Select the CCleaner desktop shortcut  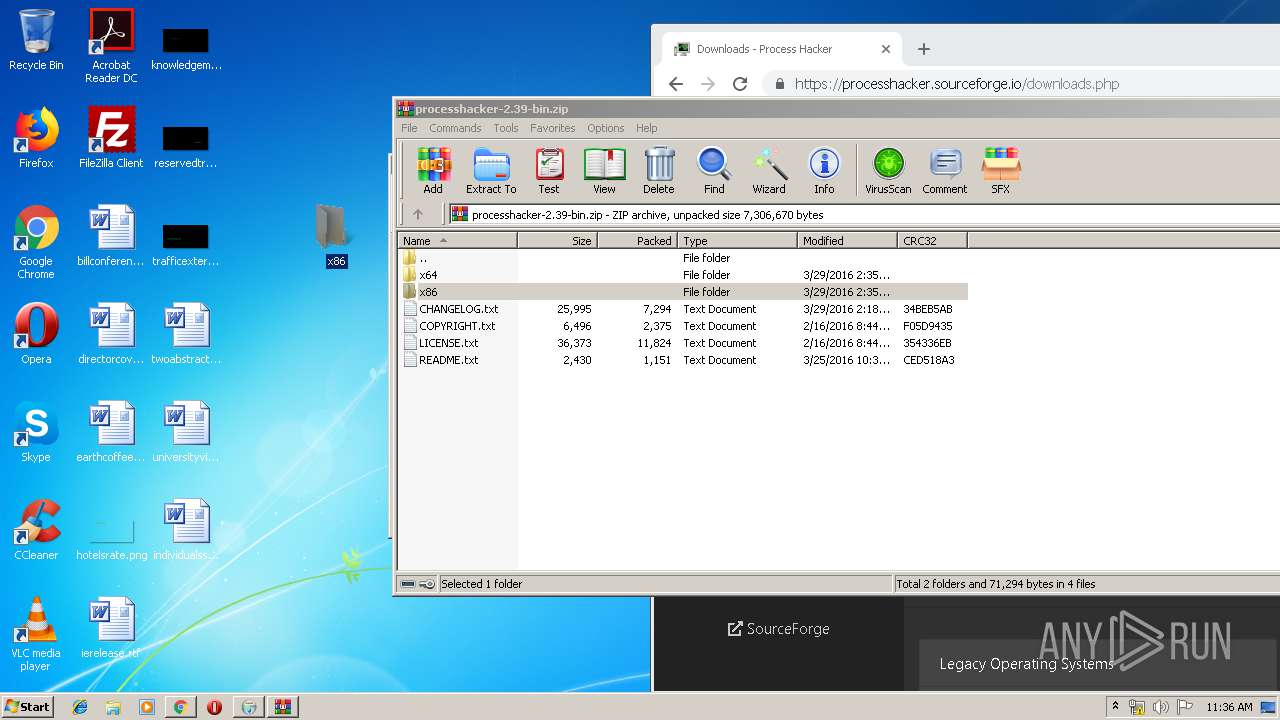pyautogui.click(x=36, y=530)
